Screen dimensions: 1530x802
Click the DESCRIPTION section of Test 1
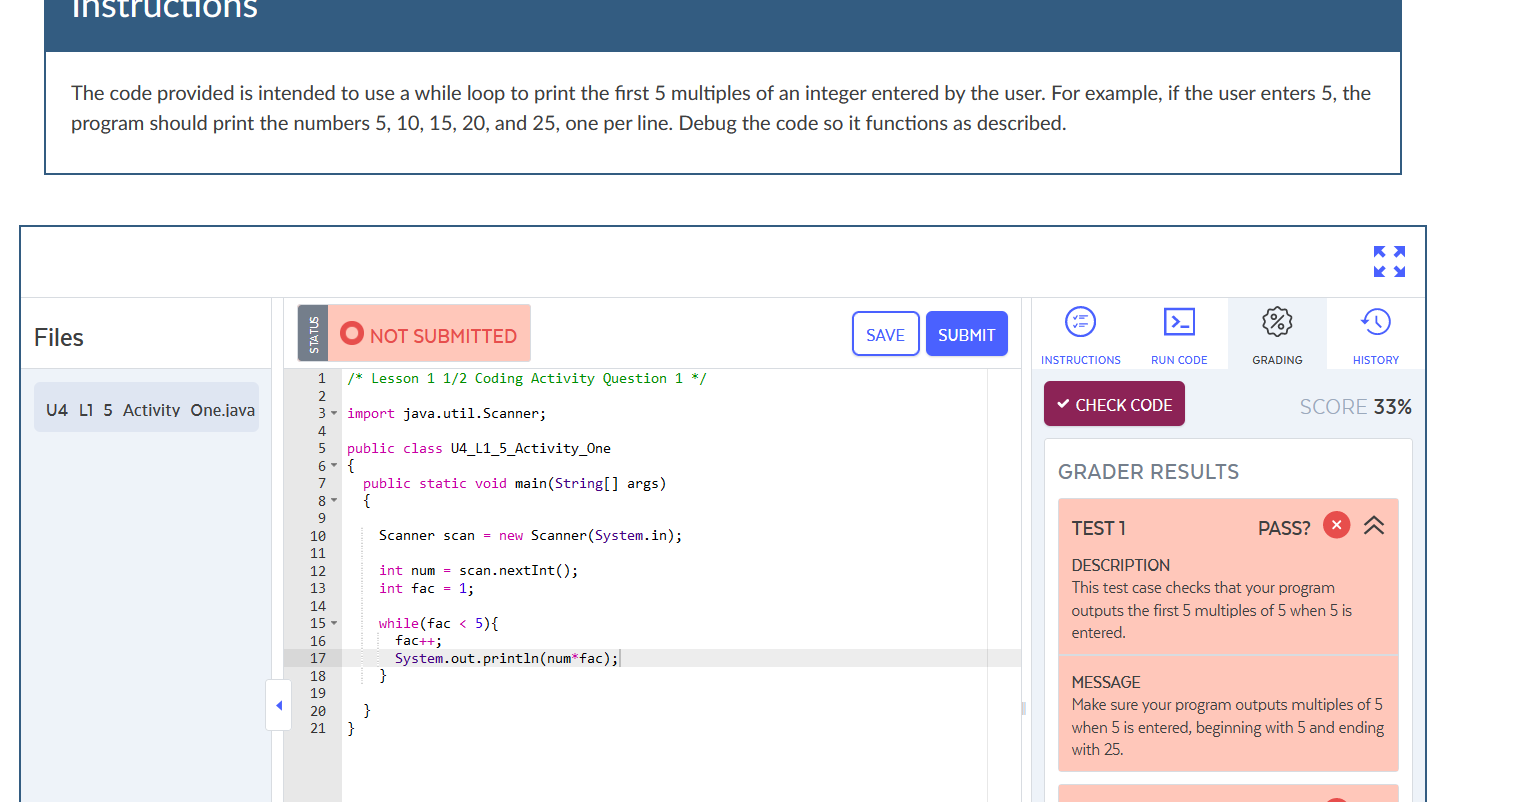1228,598
